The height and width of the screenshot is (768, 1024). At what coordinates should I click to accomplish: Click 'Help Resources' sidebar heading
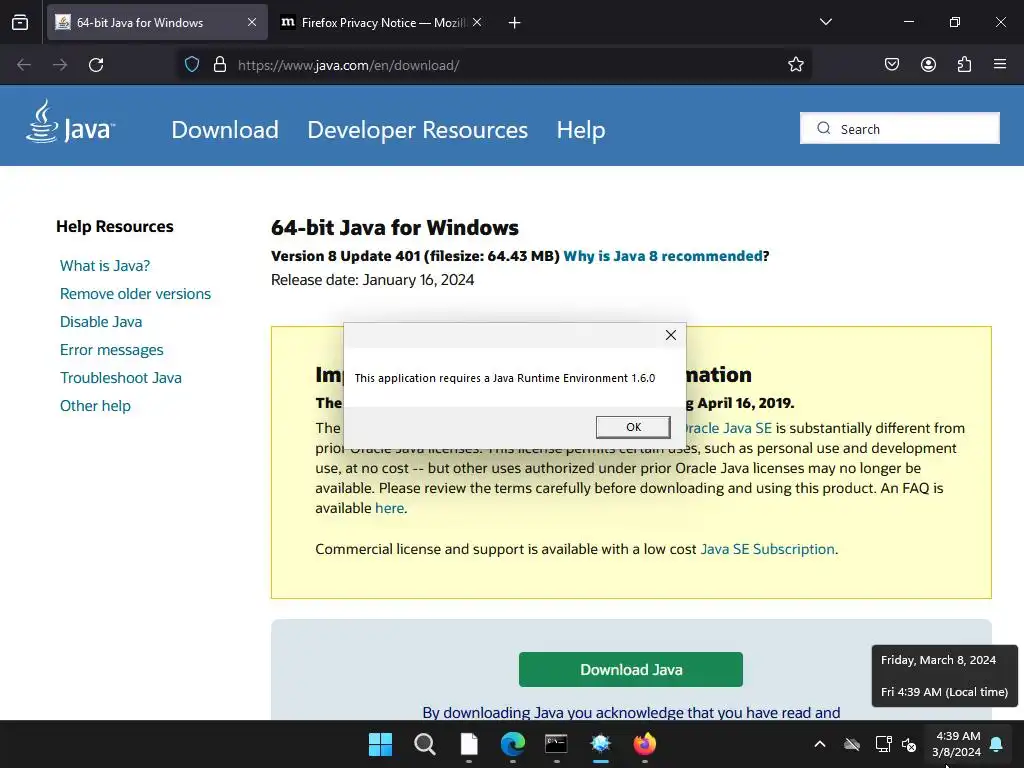115,227
